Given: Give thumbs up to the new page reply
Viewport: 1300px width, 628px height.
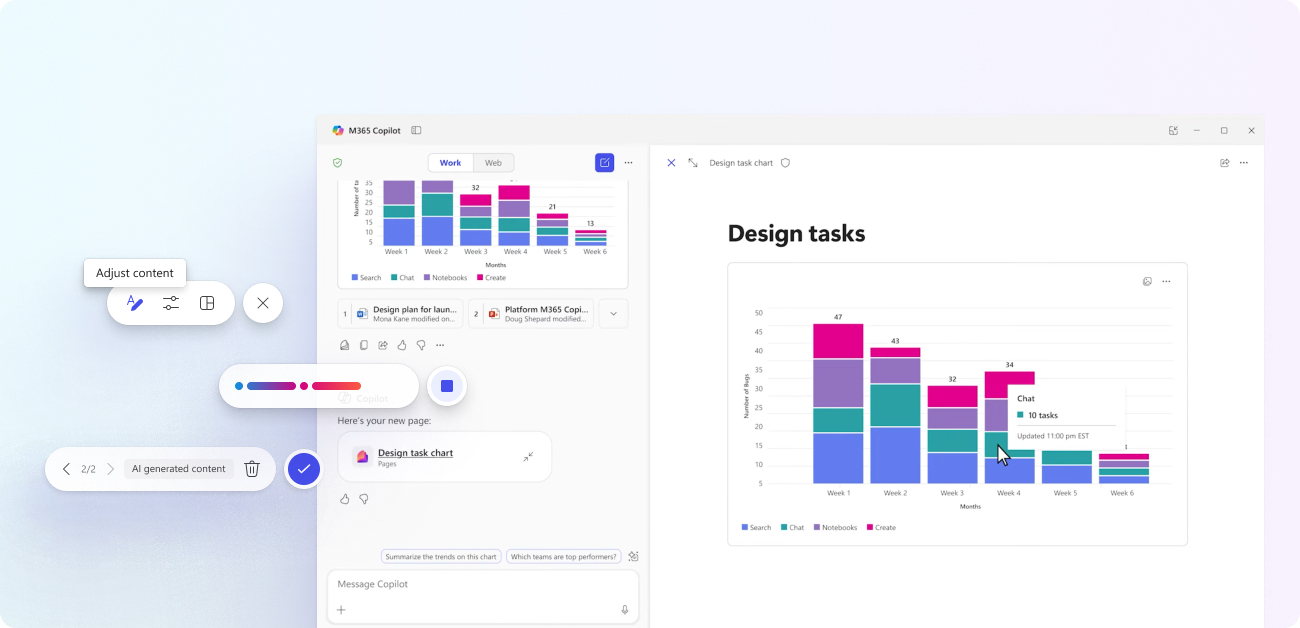Looking at the screenshot, I should [x=345, y=498].
